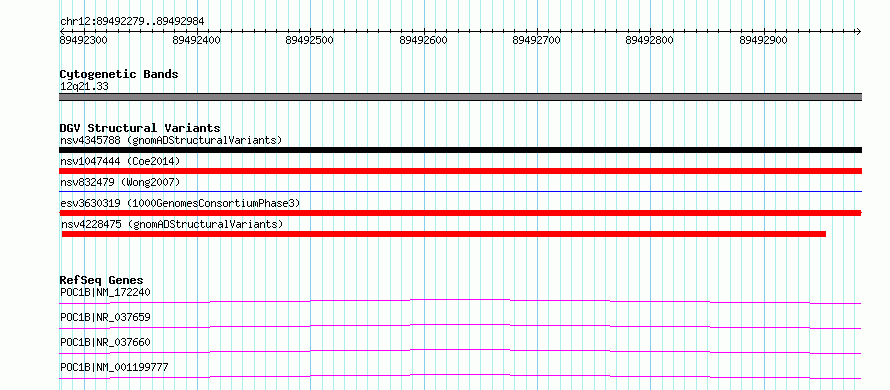This screenshot has height=390, width=890.
Task: Click the 89492400 ruler position label
Action: (196, 40)
